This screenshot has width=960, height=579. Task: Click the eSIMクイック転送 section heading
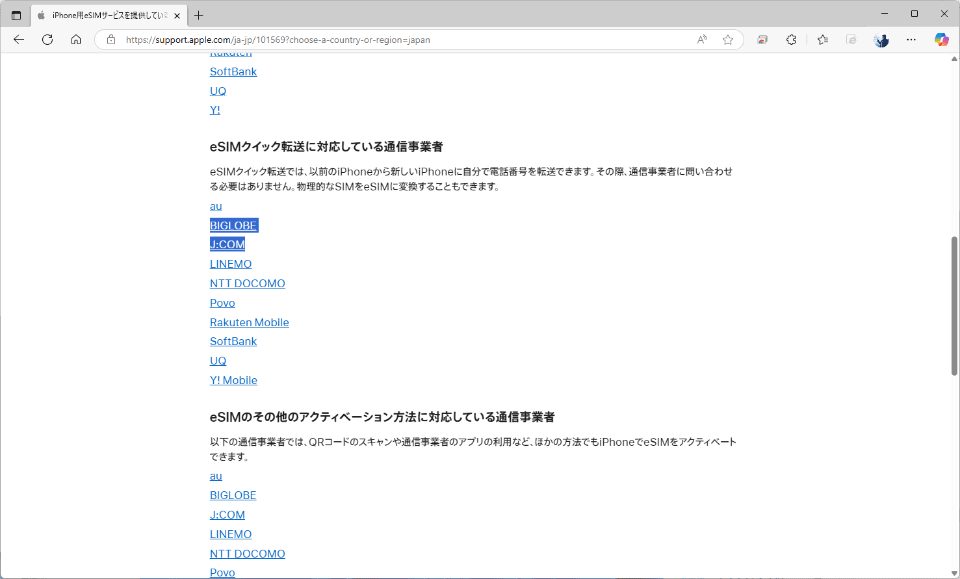coord(326,147)
